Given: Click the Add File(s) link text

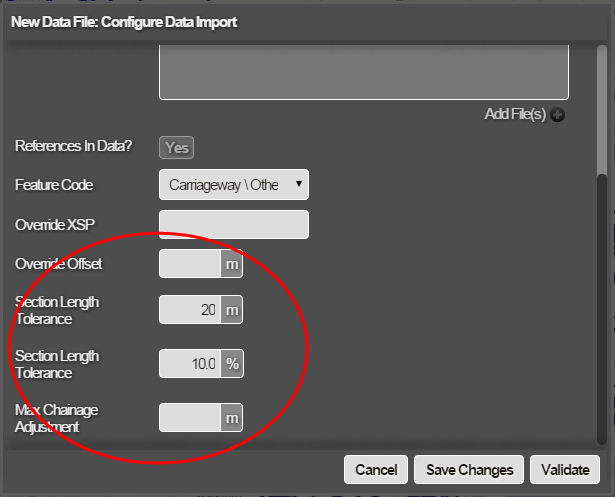Looking at the screenshot, I should (514, 115).
